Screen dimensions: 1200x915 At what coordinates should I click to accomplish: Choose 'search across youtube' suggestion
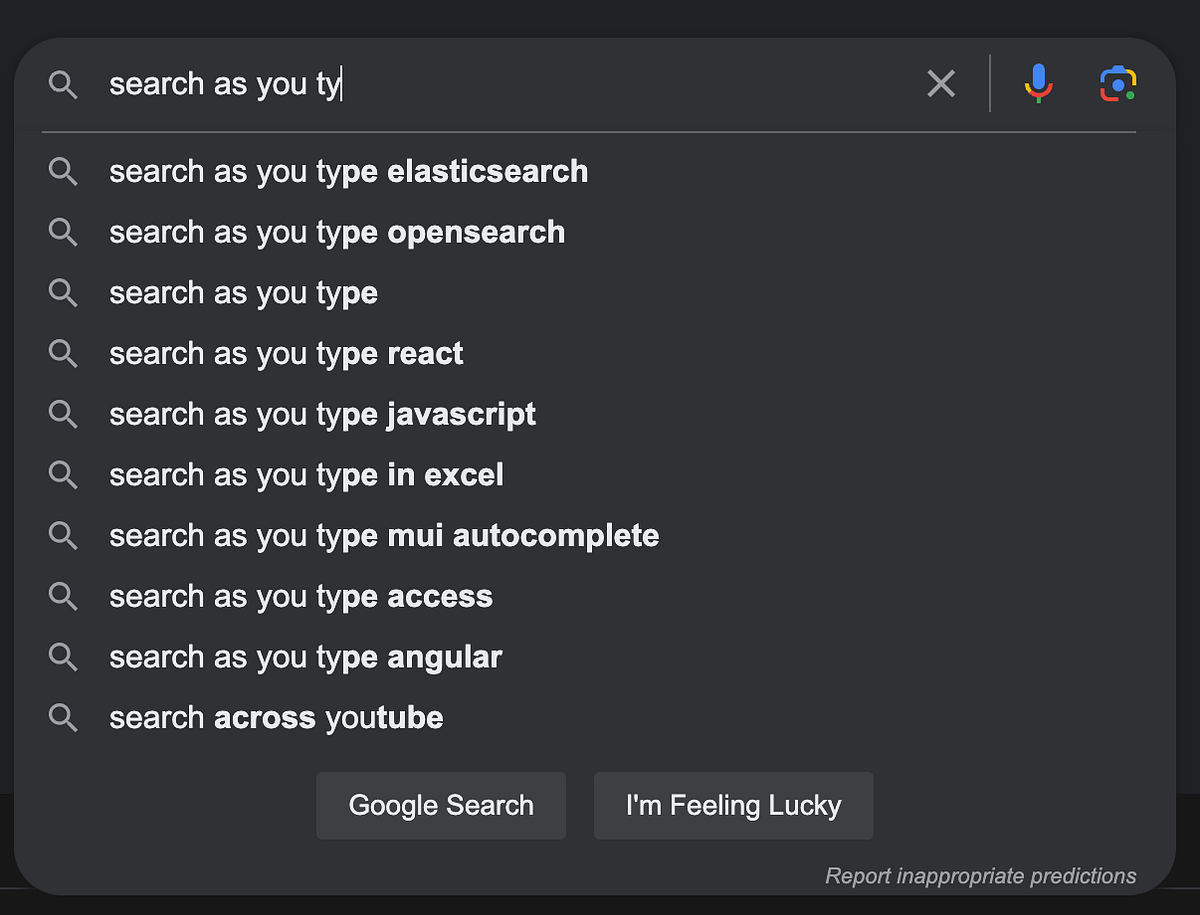pyautogui.click(x=276, y=718)
